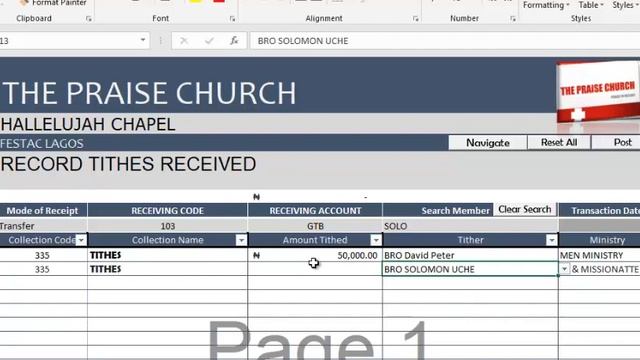Select the GTB receiving account cell
640x360 pixels.
pos(315,226)
